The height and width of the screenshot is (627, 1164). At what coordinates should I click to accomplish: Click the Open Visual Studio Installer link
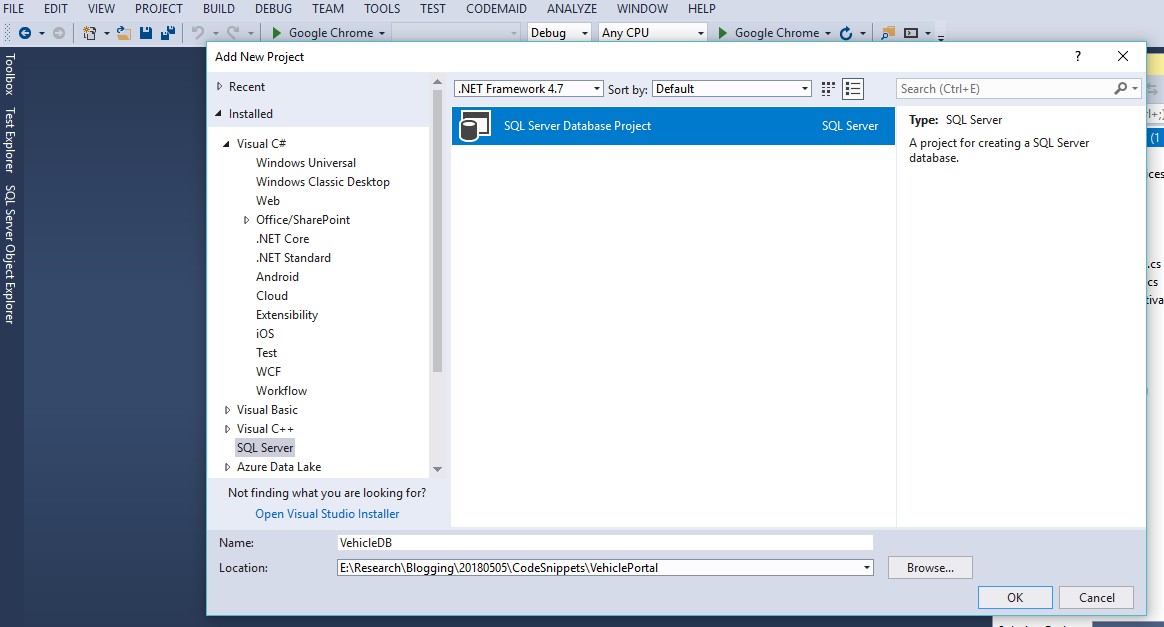coord(327,513)
